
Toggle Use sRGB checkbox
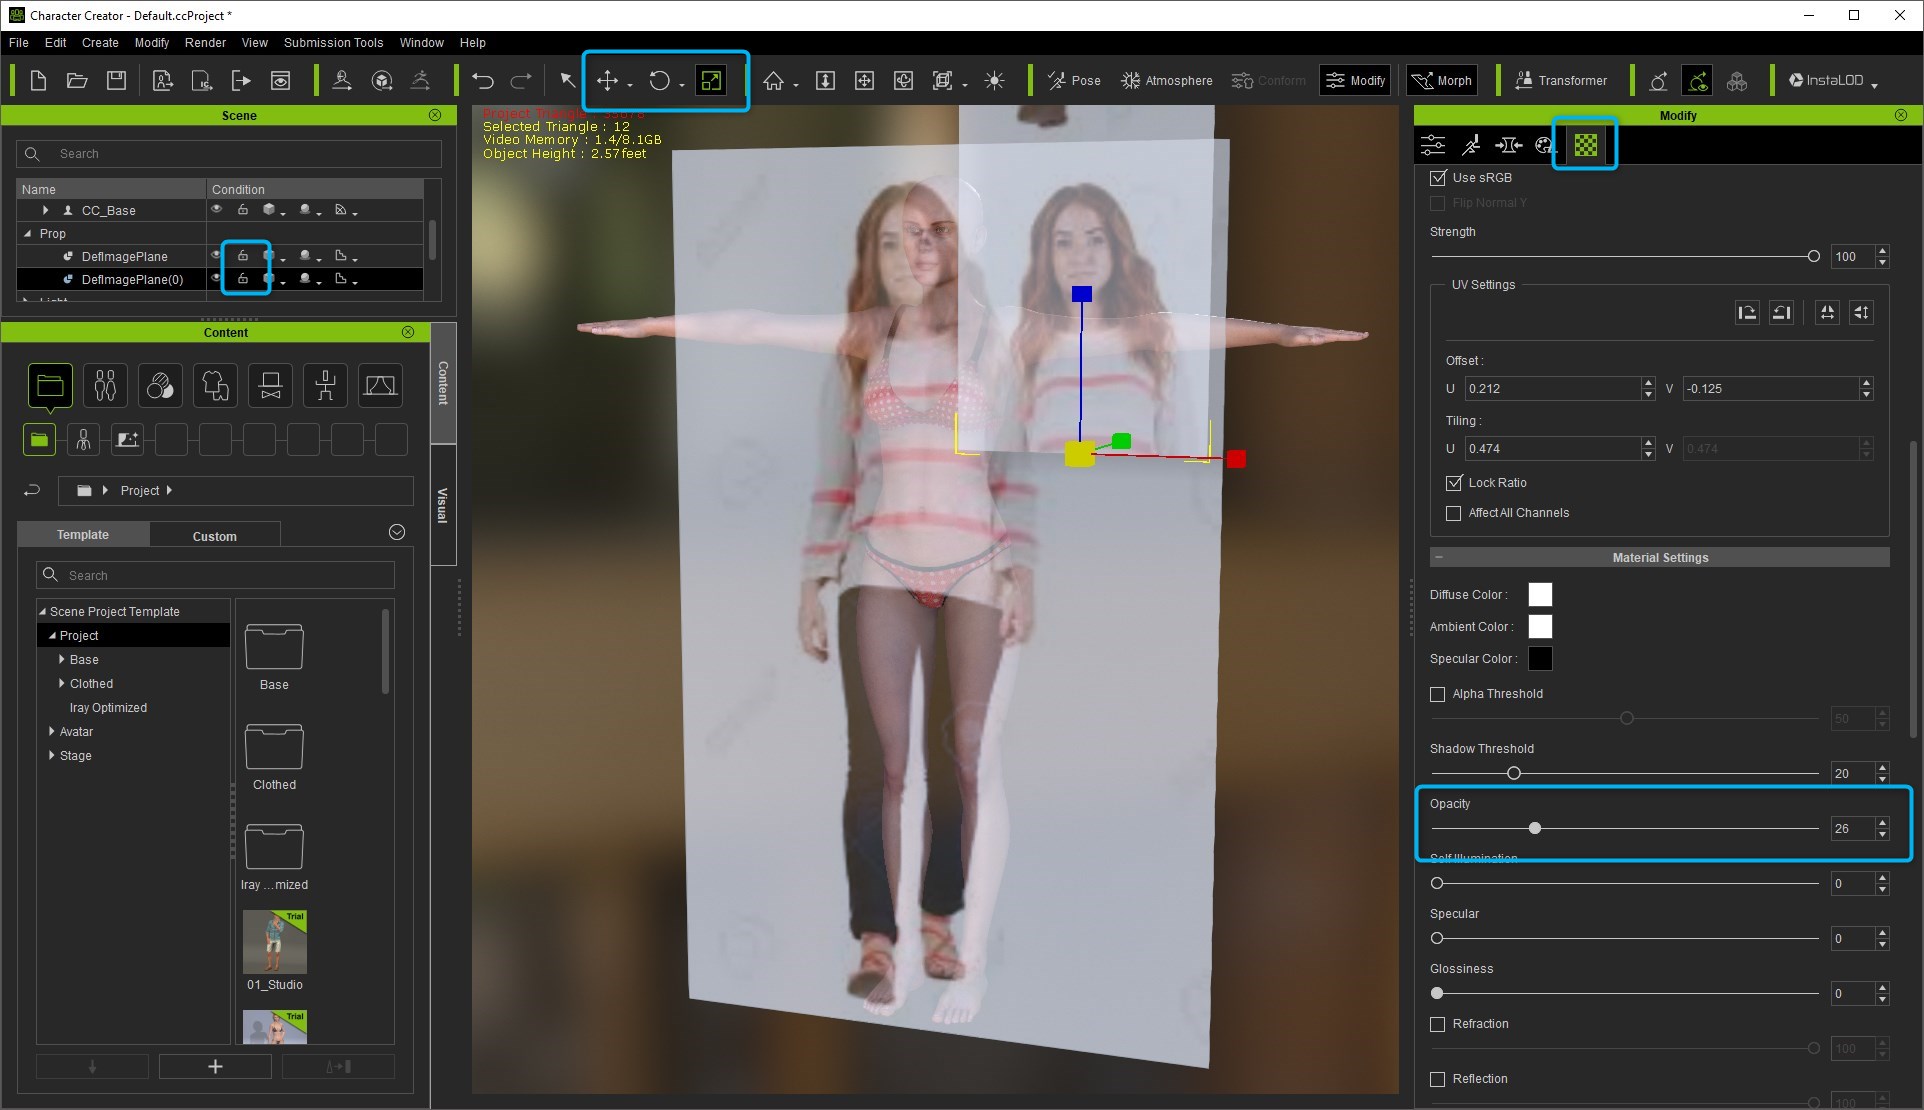pyautogui.click(x=1438, y=177)
